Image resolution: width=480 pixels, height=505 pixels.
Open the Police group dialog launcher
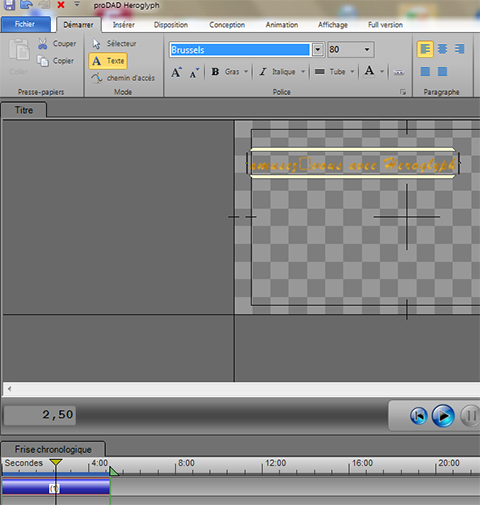point(403,92)
